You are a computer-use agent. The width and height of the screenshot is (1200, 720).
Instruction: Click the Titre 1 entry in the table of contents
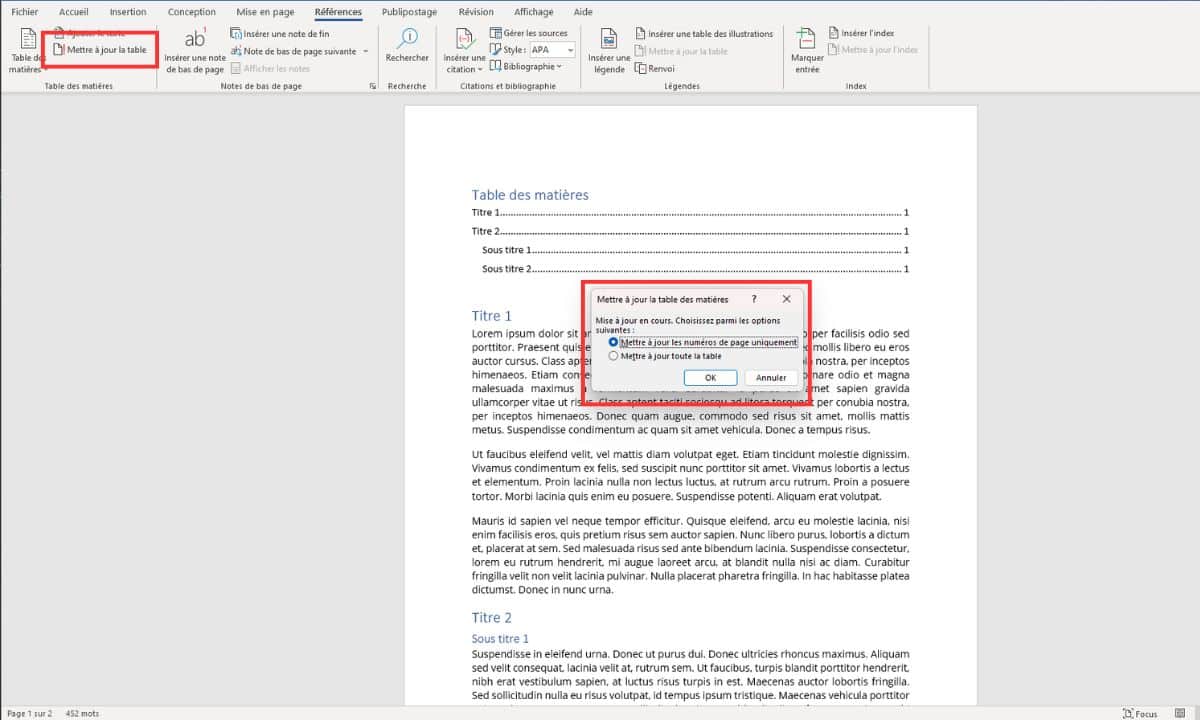(690, 213)
